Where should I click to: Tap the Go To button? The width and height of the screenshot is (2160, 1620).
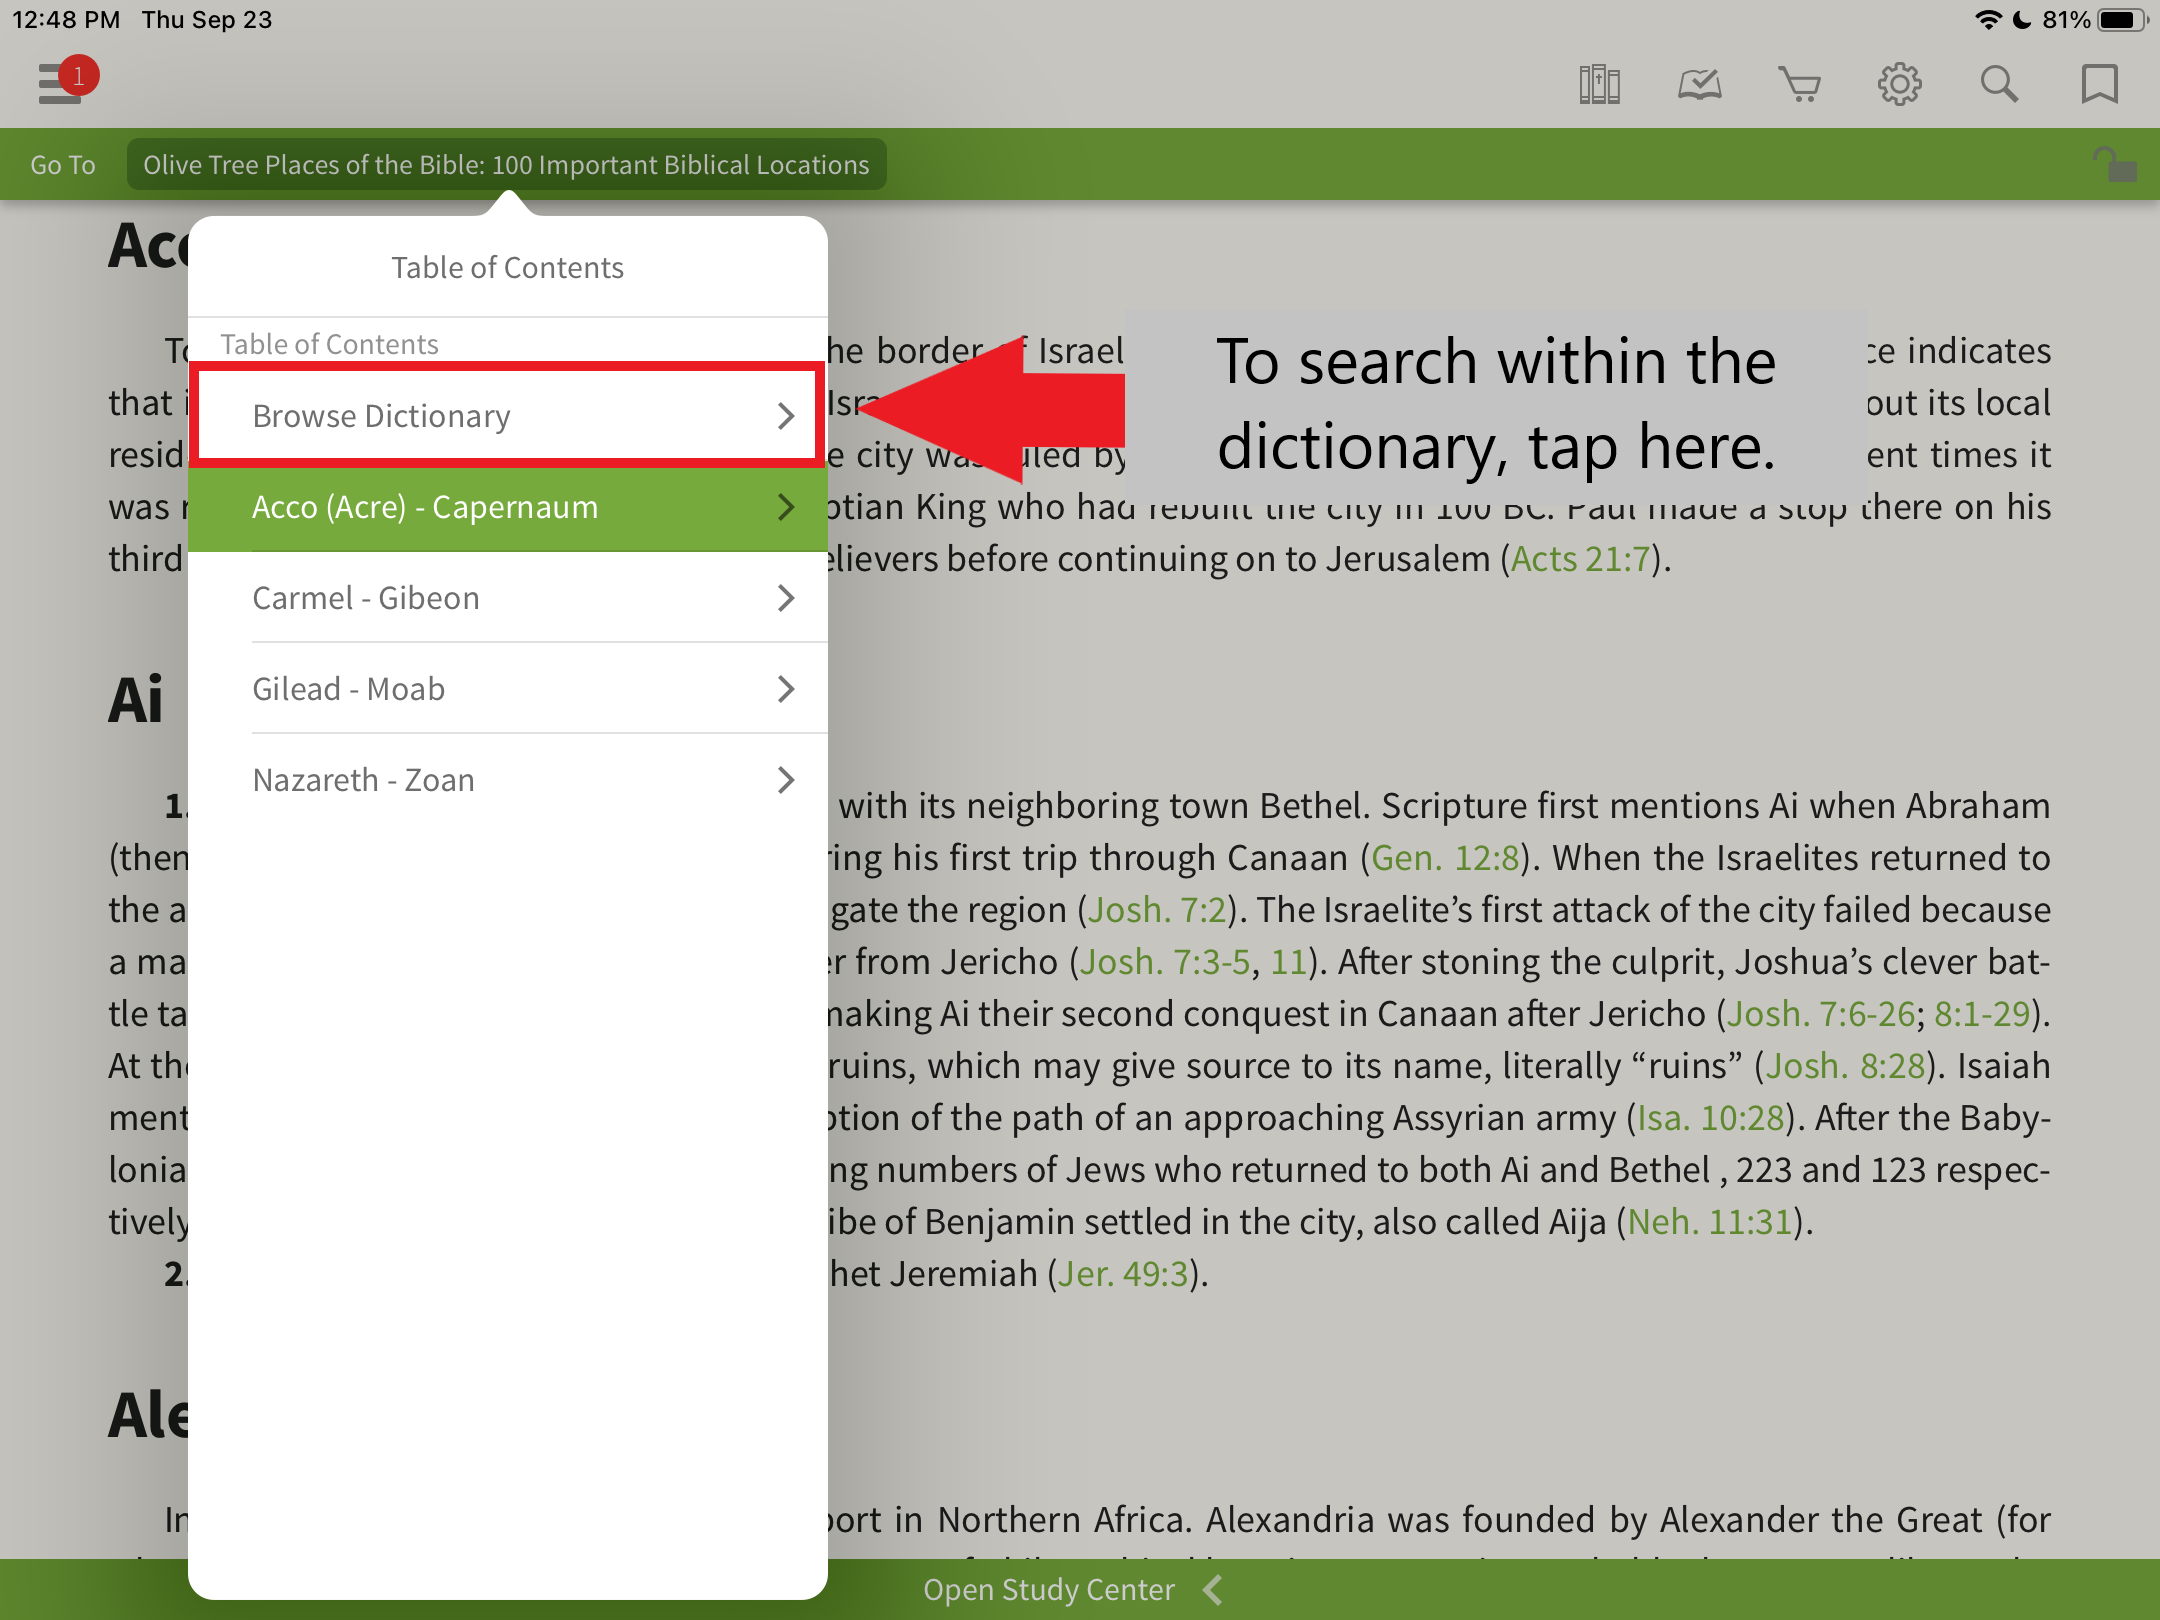(x=63, y=165)
